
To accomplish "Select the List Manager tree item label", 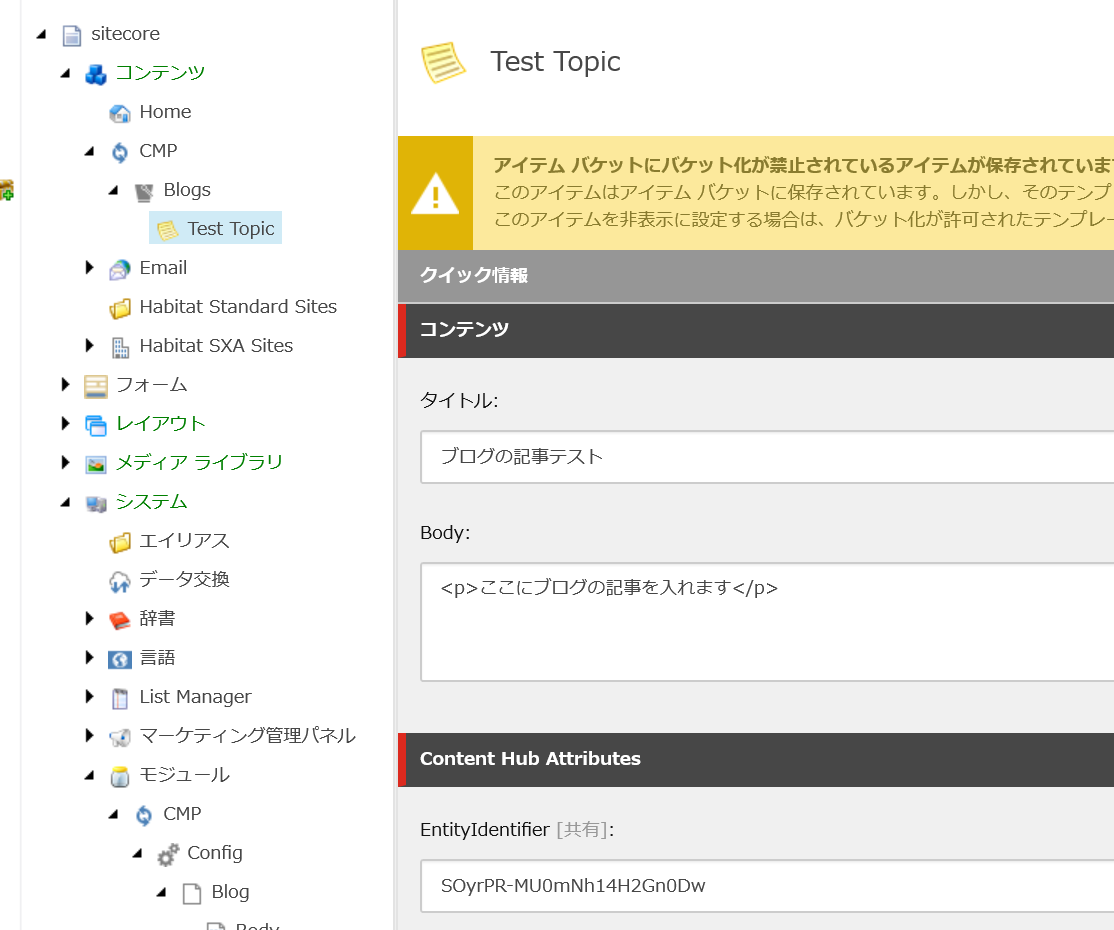I will (195, 697).
